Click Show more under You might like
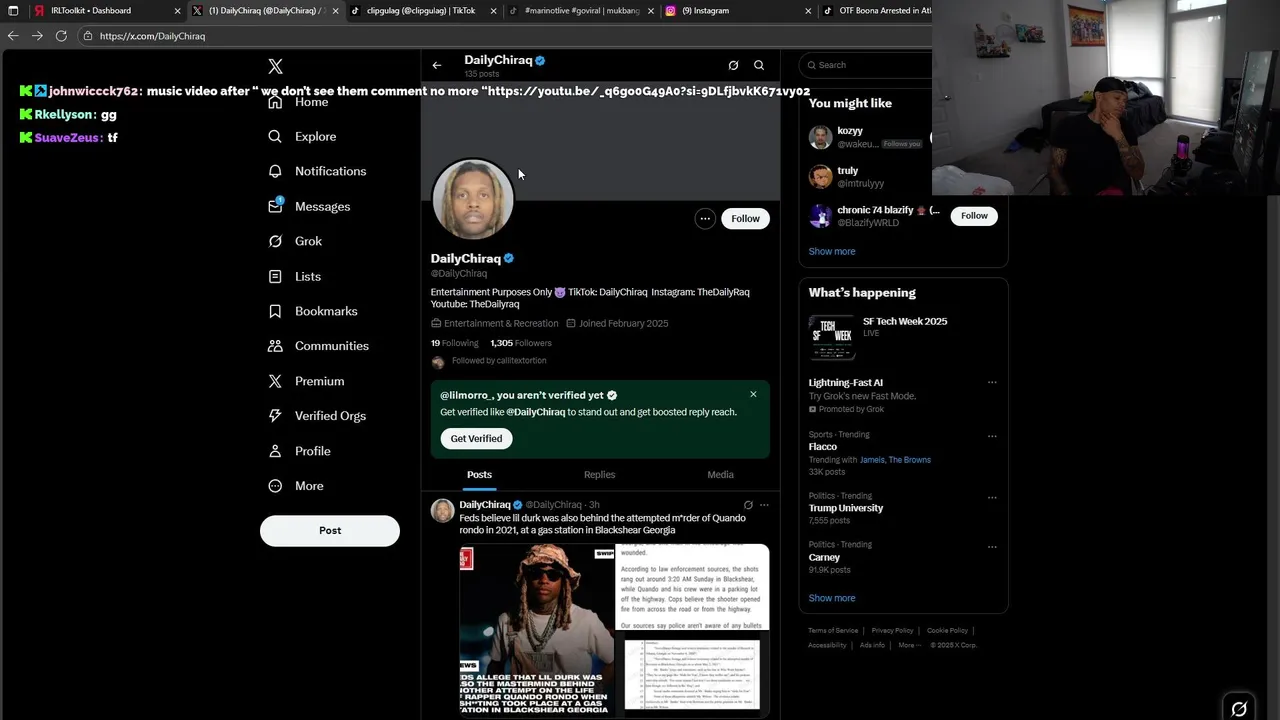Viewport: 1280px width, 720px height. click(832, 252)
